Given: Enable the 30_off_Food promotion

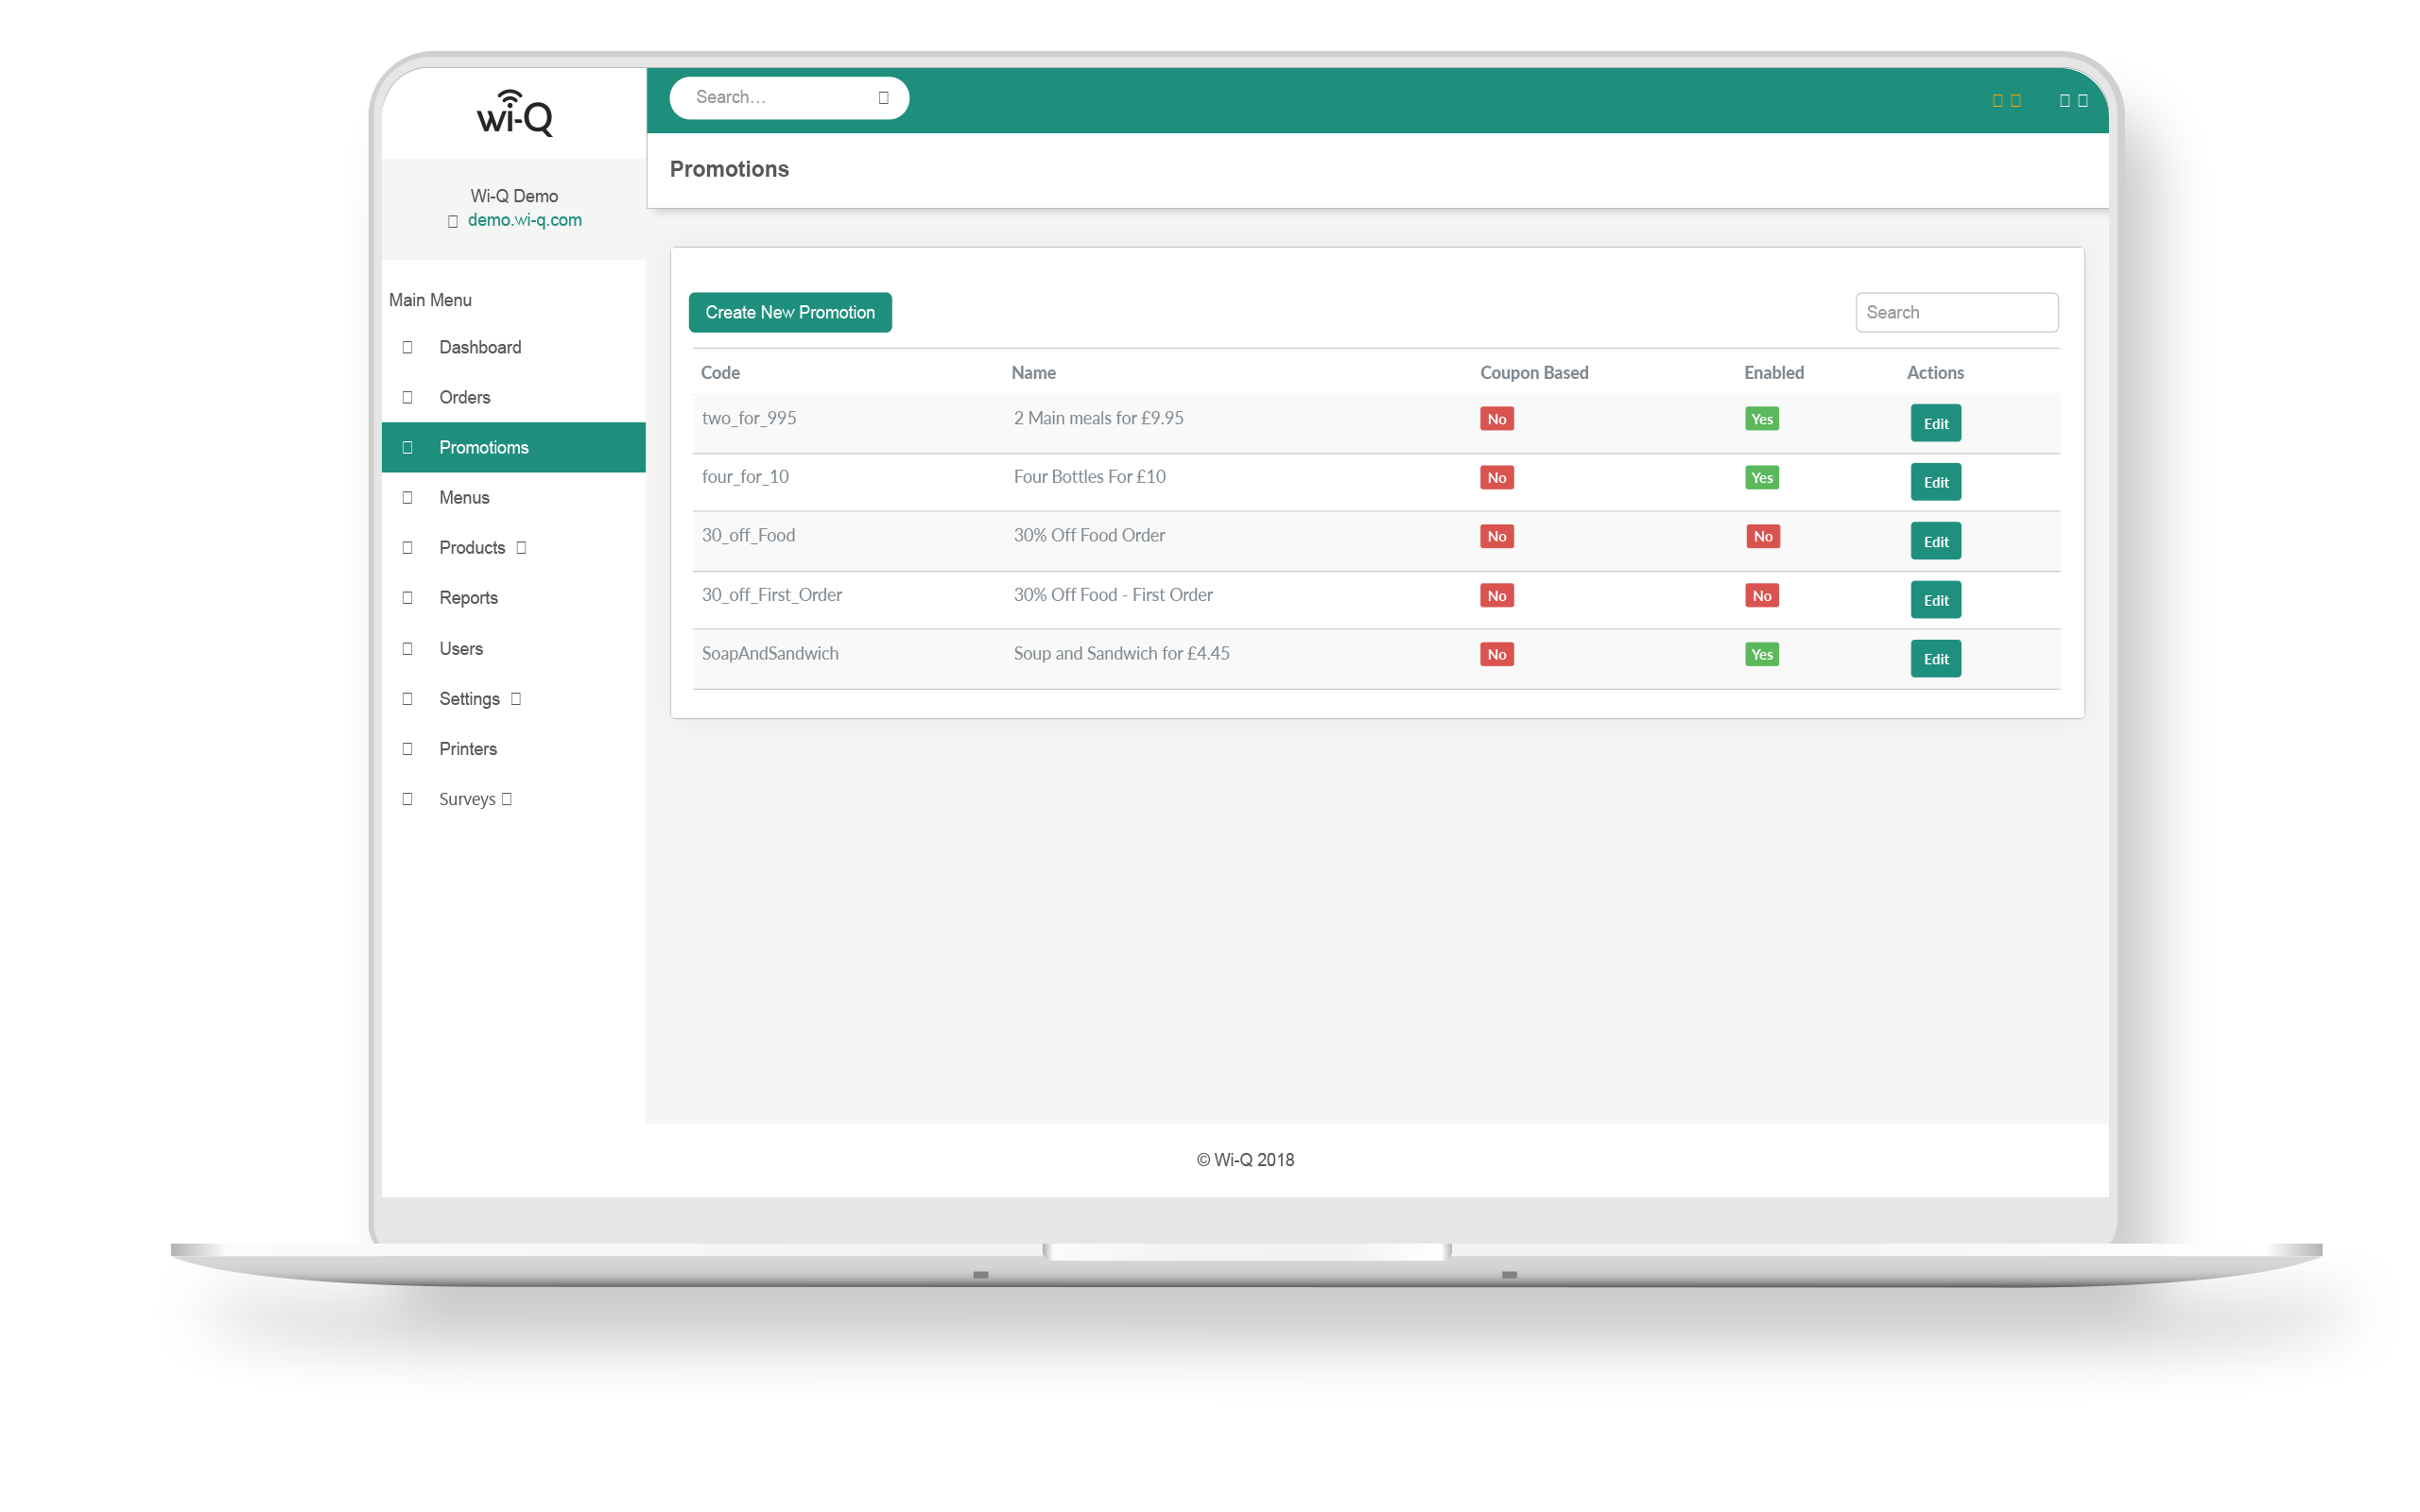Looking at the screenshot, I should coord(1762,536).
